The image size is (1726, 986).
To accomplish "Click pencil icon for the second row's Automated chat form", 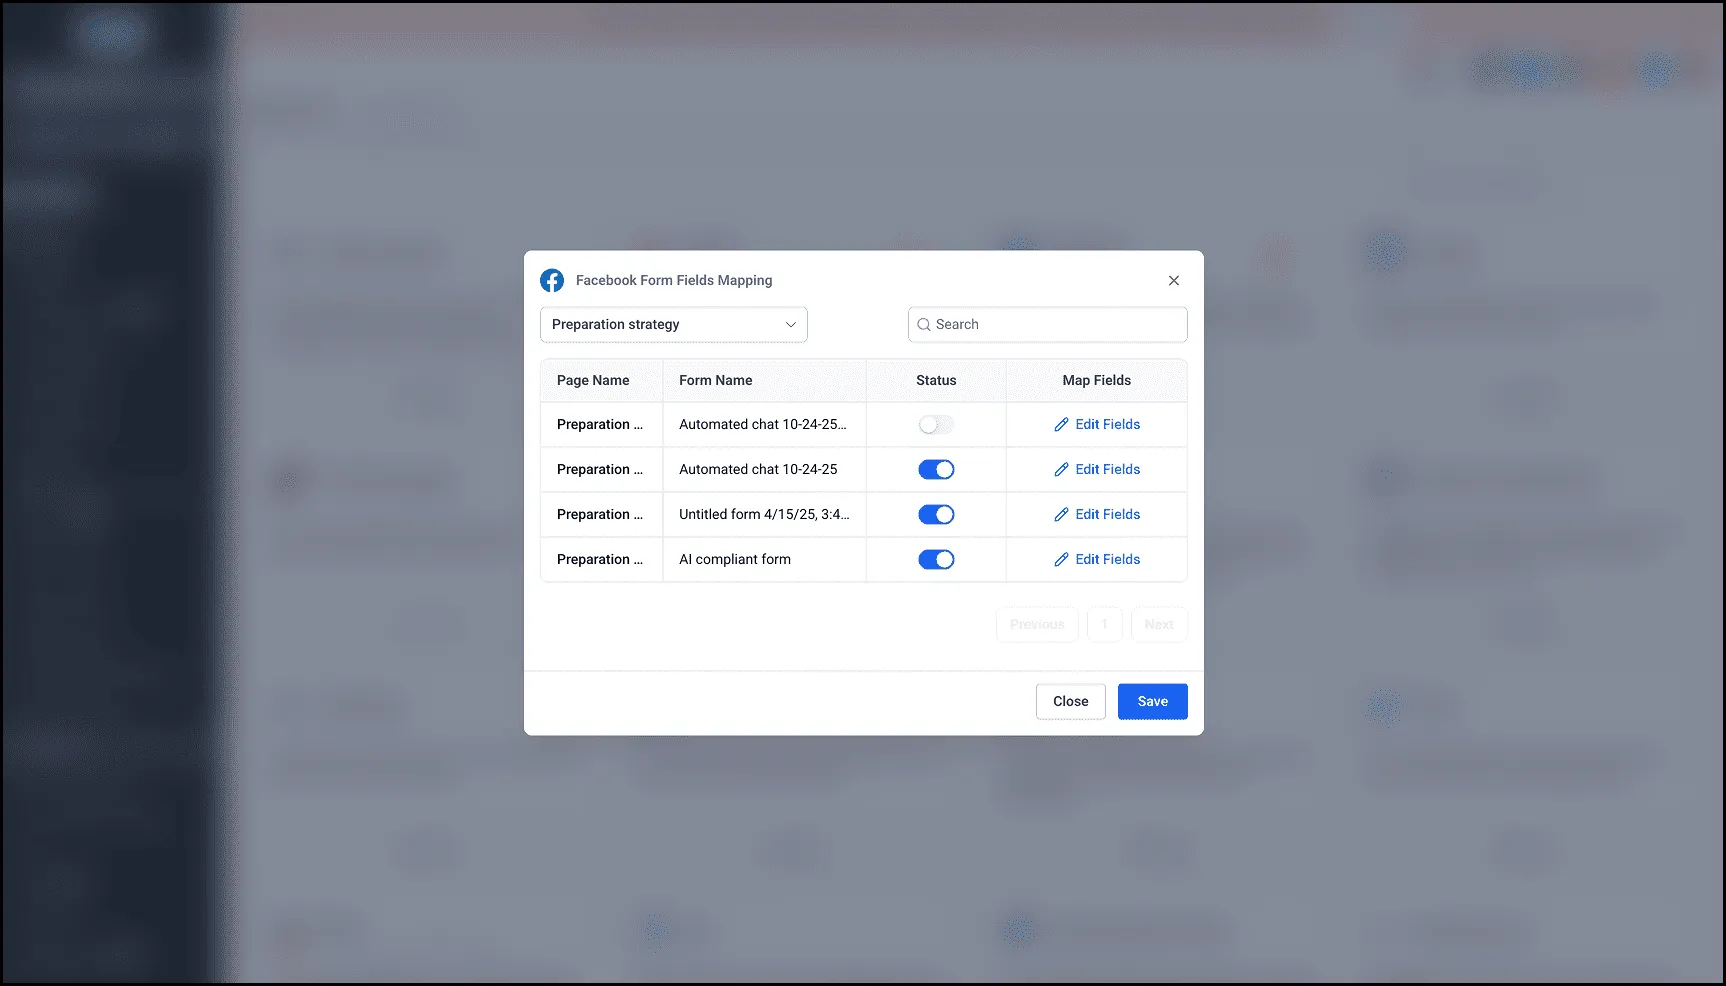I will (1061, 470).
